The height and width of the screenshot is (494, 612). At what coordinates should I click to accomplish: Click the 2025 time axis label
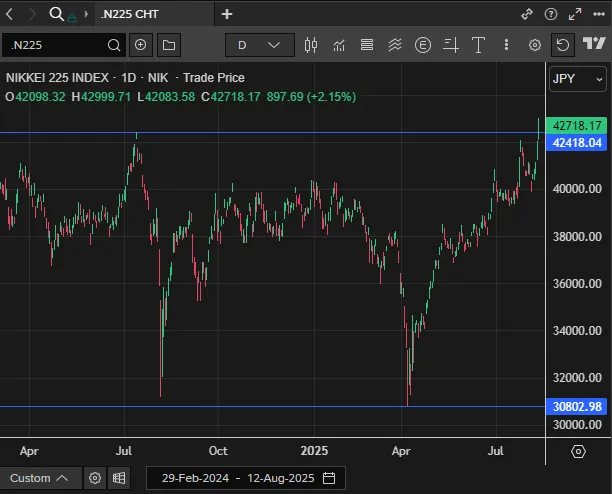314,451
